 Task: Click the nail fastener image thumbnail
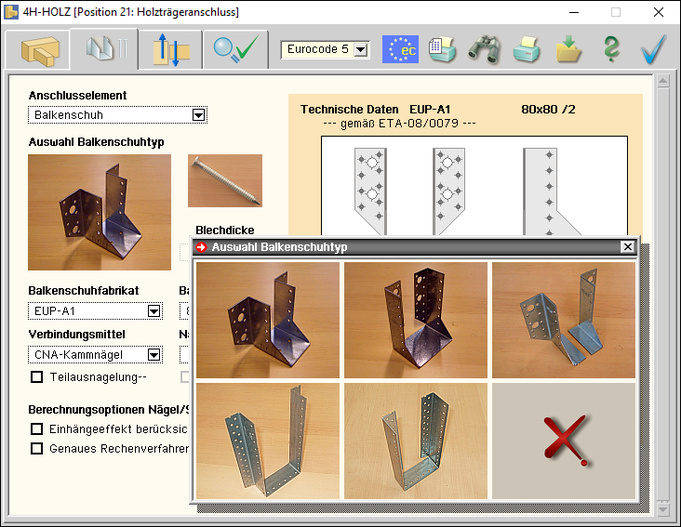point(225,180)
